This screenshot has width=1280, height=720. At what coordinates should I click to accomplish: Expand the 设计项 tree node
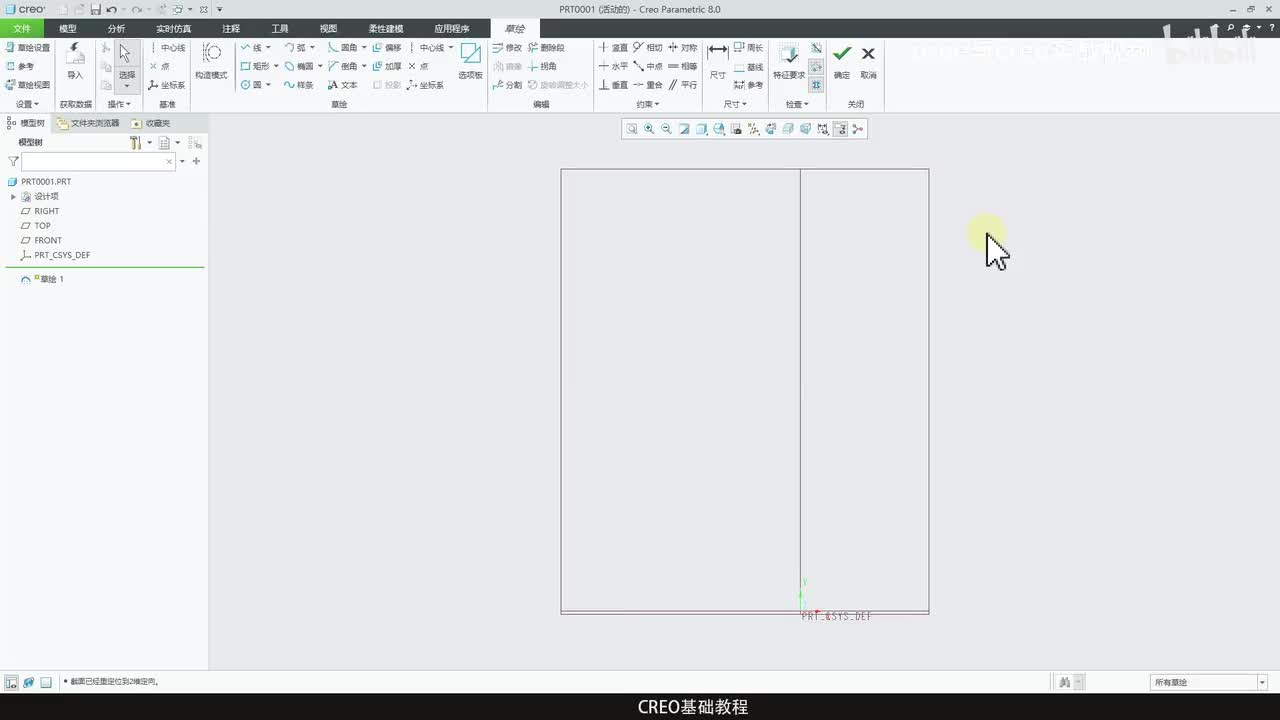[13, 196]
